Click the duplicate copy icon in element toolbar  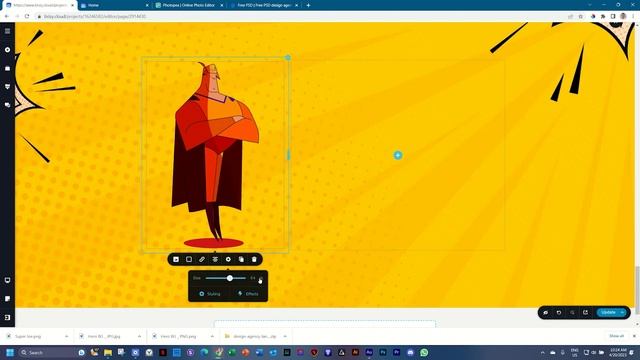pyautogui.click(x=241, y=259)
